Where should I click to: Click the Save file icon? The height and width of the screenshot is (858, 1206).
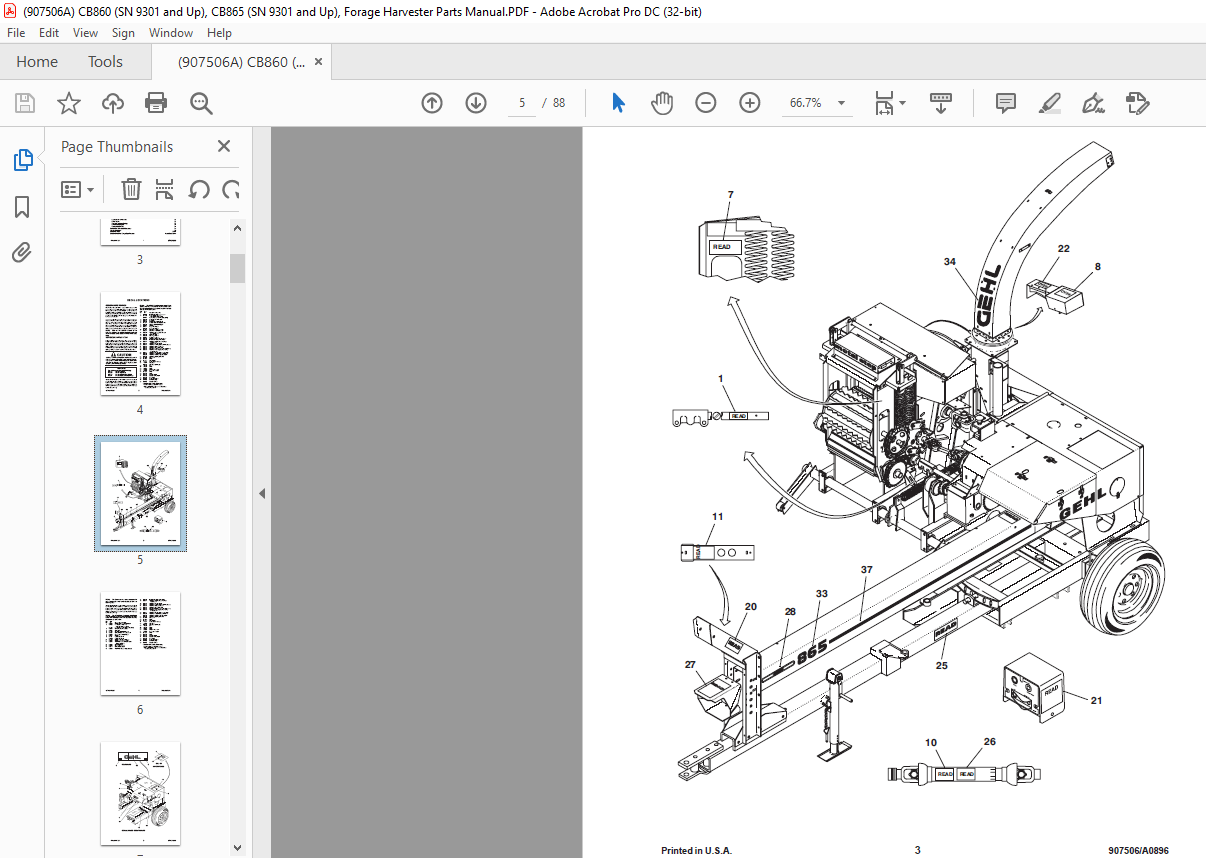25,103
